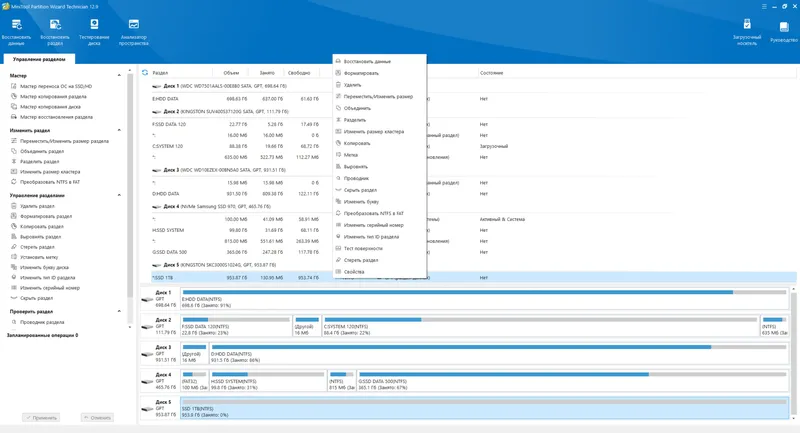Open the Анализатор пространства tool
This screenshot has width=800, height=433.
point(134,32)
